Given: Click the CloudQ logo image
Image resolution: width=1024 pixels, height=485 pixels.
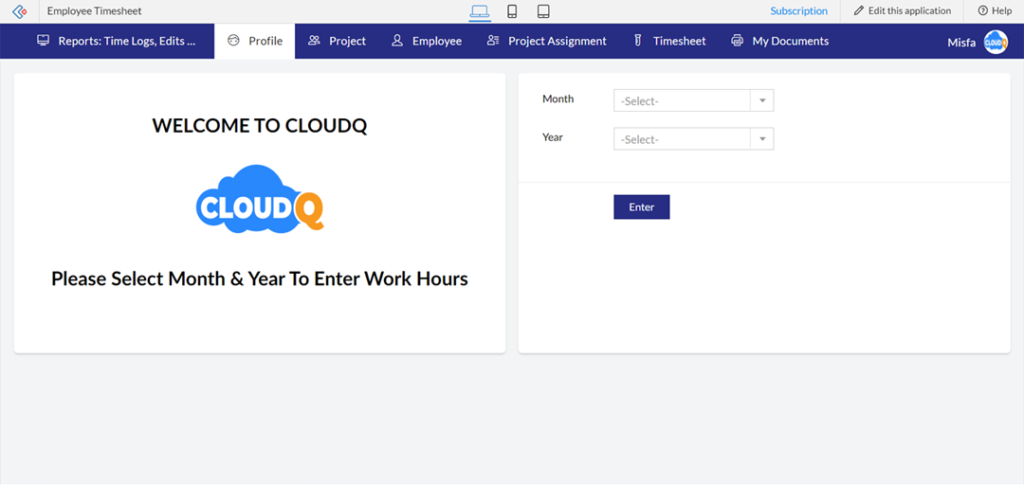Looking at the screenshot, I should click(260, 199).
